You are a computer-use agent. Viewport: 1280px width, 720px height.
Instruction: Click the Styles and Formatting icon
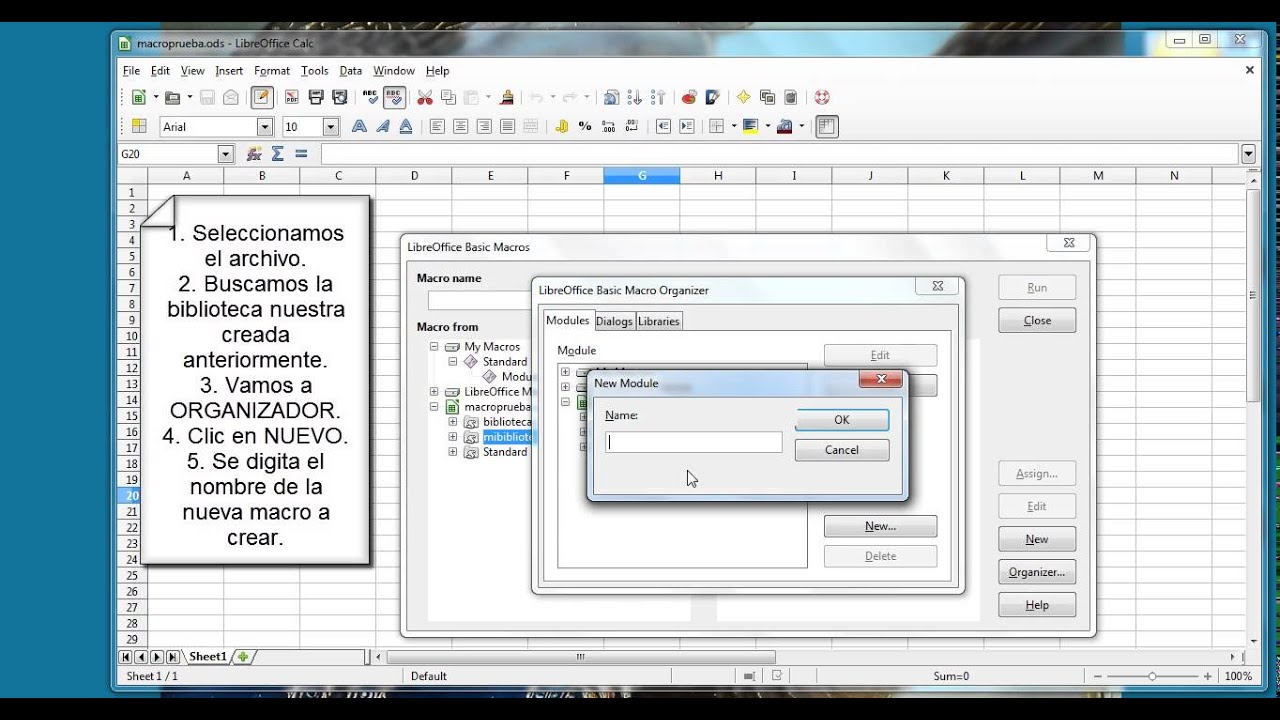coord(139,126)
